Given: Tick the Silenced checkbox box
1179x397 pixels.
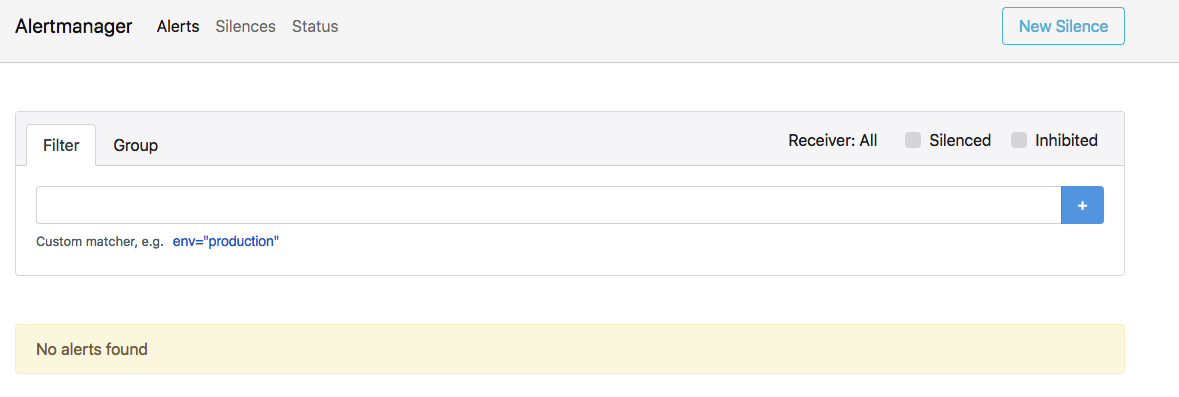Looking at the screenshot, I should 913,141.
